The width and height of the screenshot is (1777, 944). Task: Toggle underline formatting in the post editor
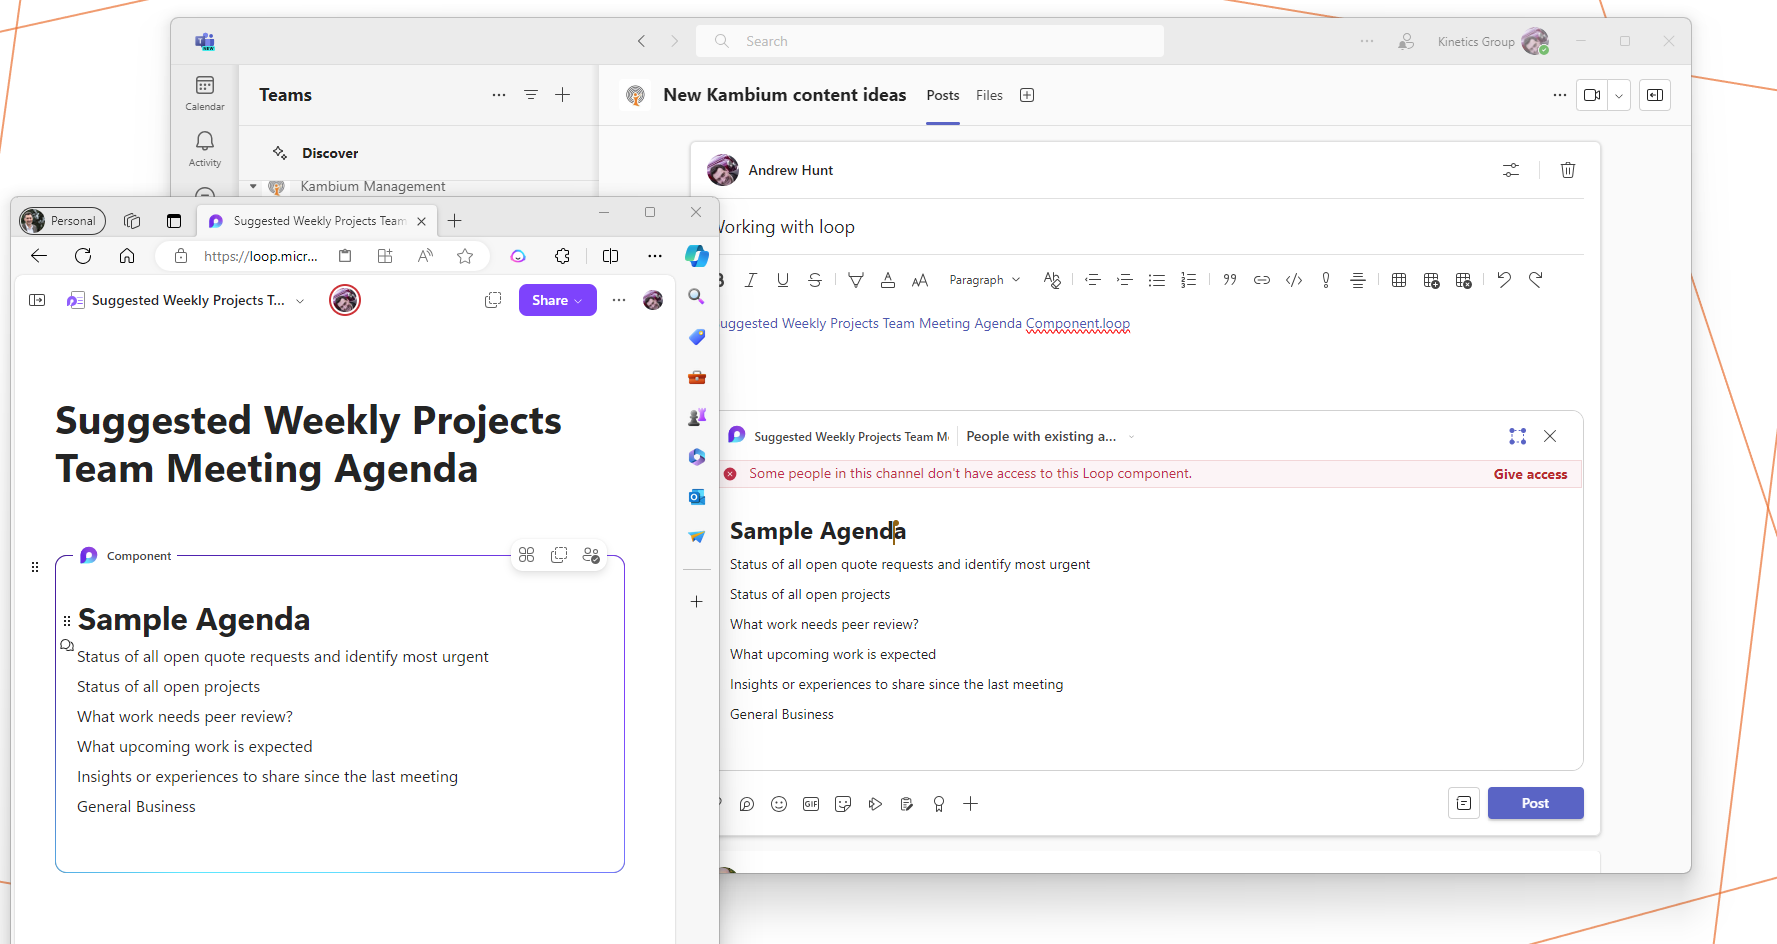[783, 280]
